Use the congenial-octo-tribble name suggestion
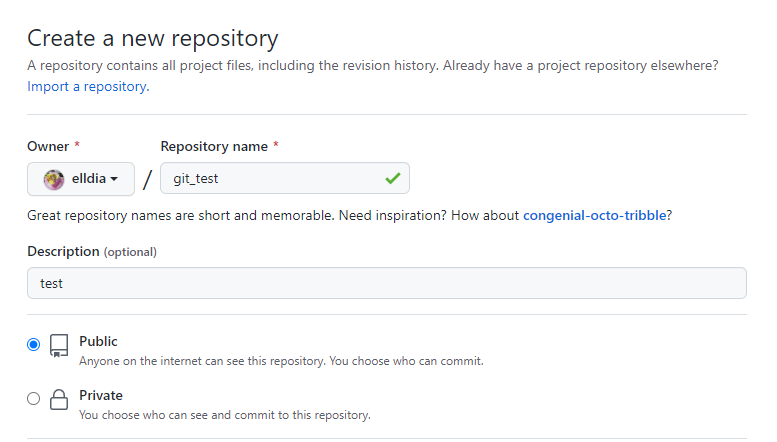This screenshot has width=777, height=442. (594, 215)
